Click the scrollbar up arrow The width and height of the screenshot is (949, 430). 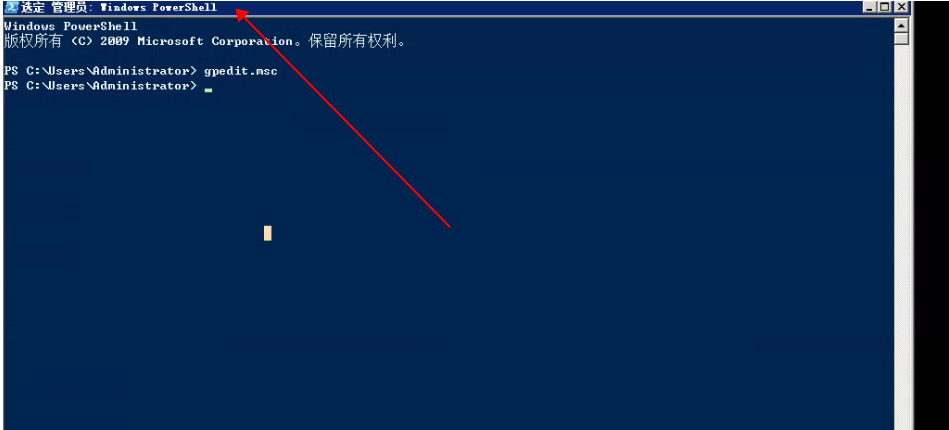point(902,25)
